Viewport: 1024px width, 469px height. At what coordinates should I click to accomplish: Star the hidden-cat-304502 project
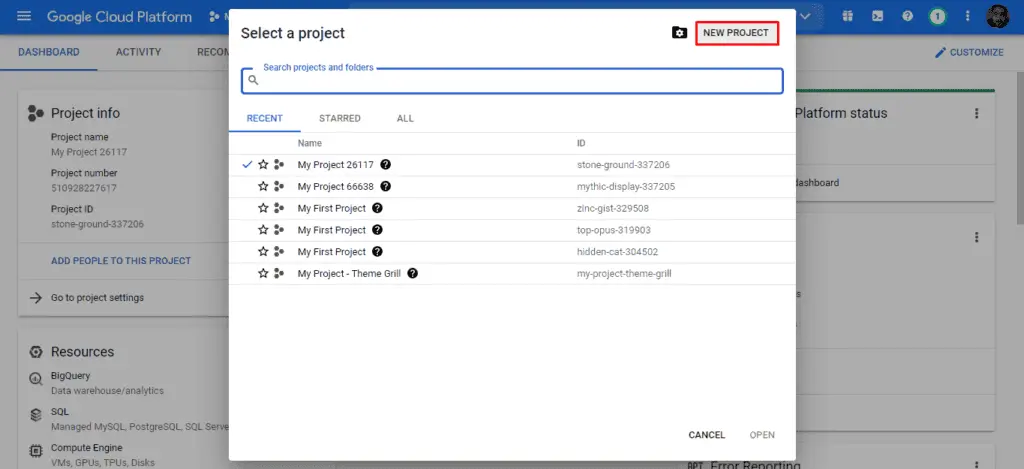click(x=263, y=251)
